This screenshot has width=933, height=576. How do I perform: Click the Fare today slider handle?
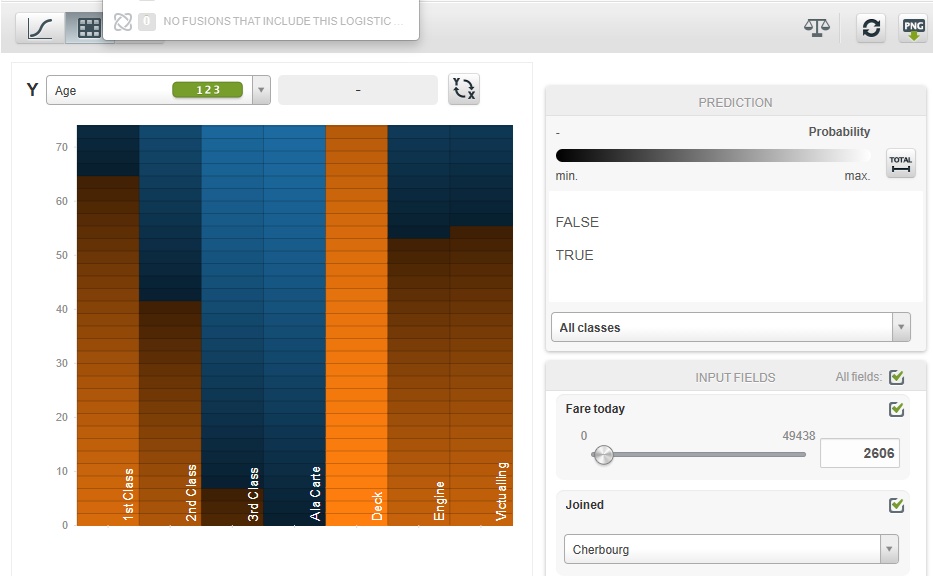point(602,455)
